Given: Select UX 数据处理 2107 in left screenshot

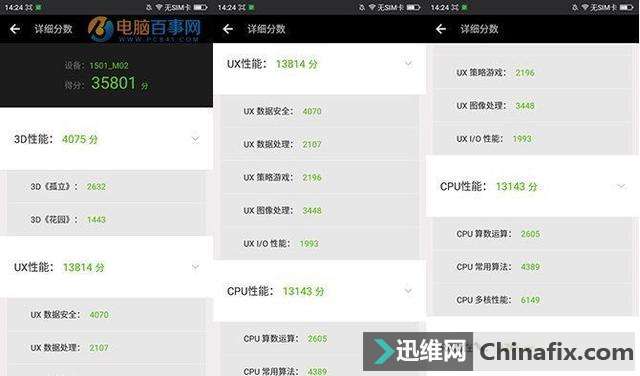Looking at the screenshot, I should [106, 348].
